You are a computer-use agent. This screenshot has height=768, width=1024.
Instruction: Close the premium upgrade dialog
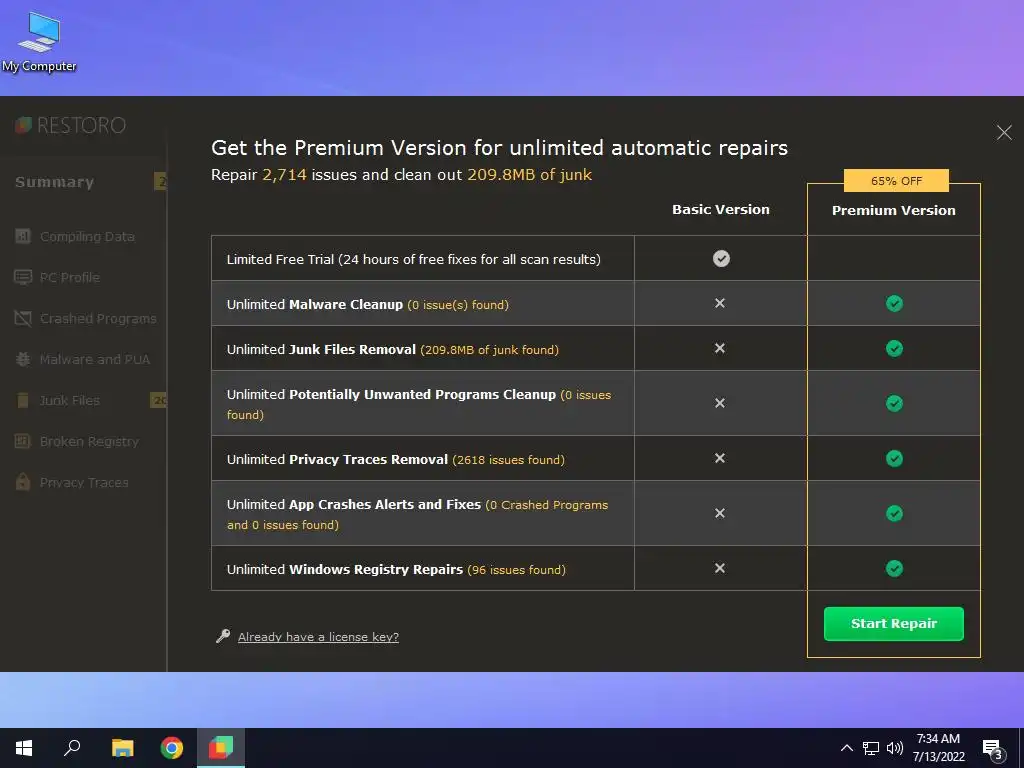point(1004,133)
